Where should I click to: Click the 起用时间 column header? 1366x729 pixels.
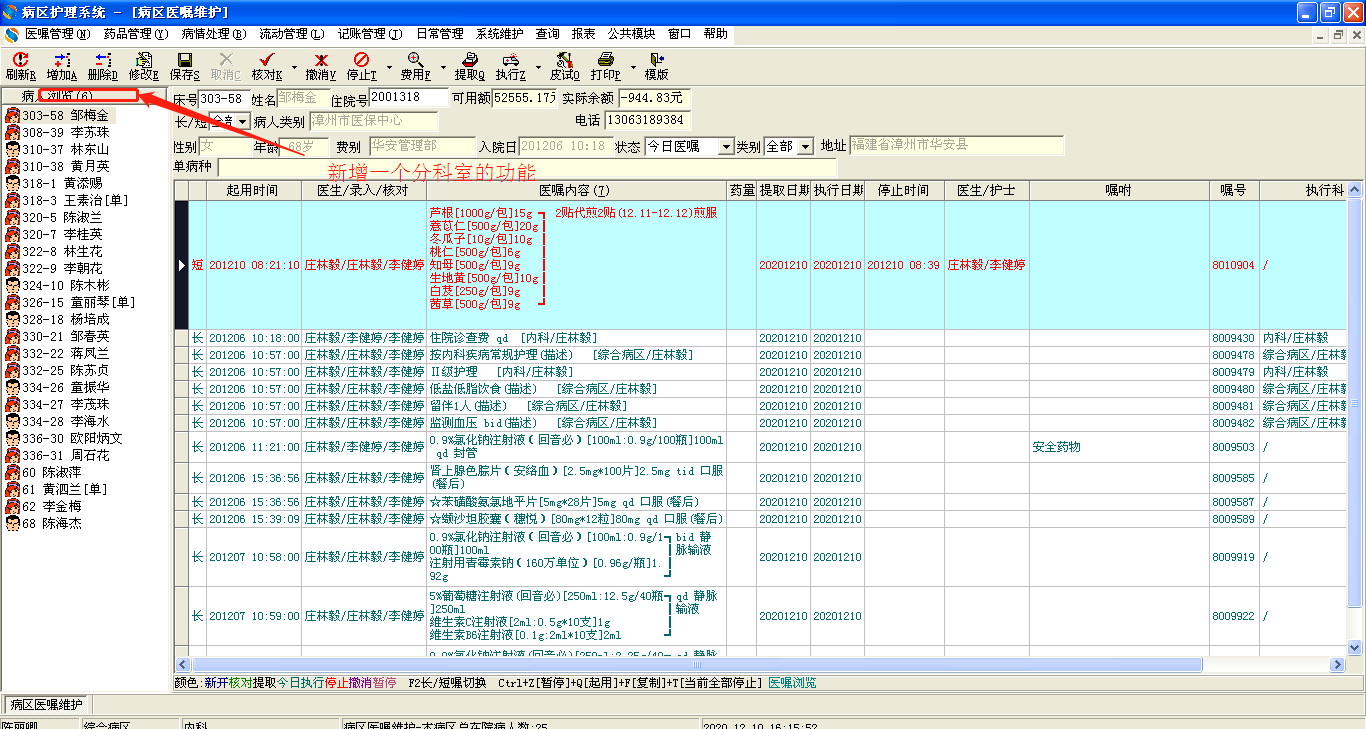coord(252,190)
